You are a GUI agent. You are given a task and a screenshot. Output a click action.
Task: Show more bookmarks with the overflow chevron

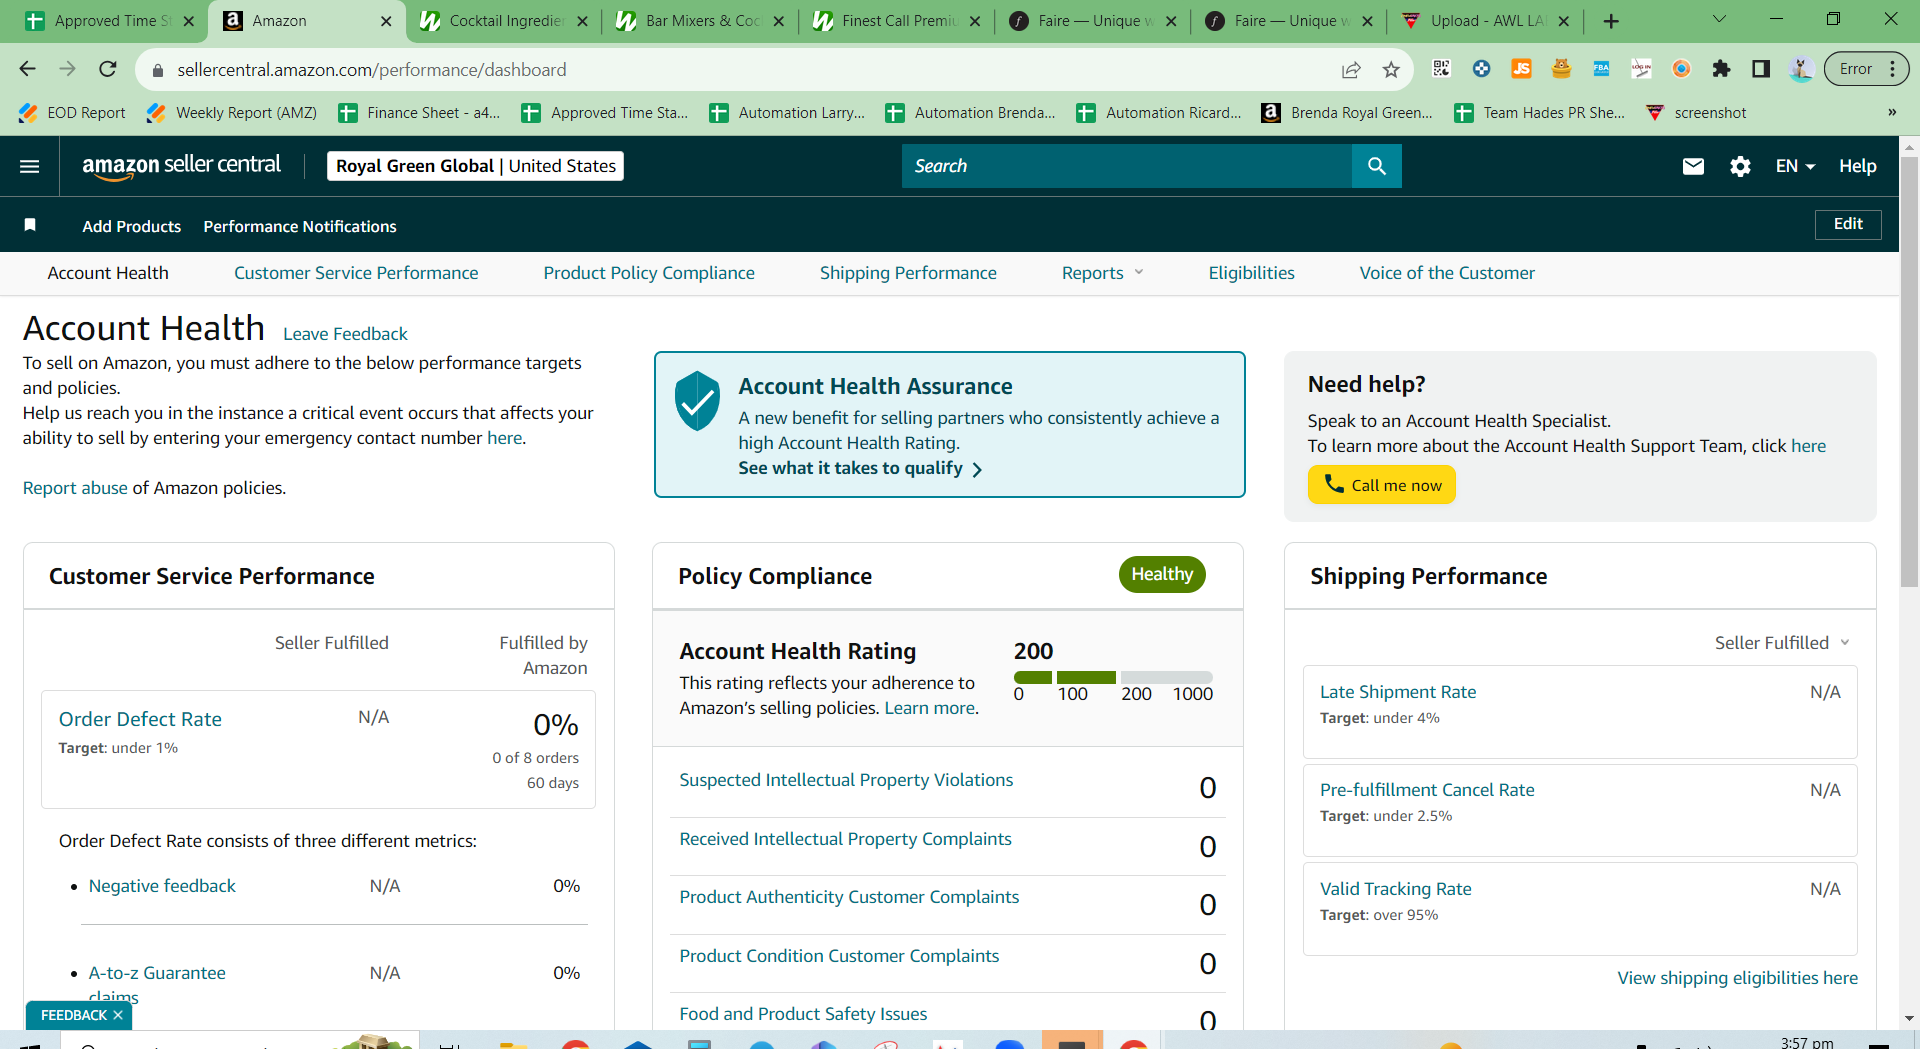[1892, 113]
